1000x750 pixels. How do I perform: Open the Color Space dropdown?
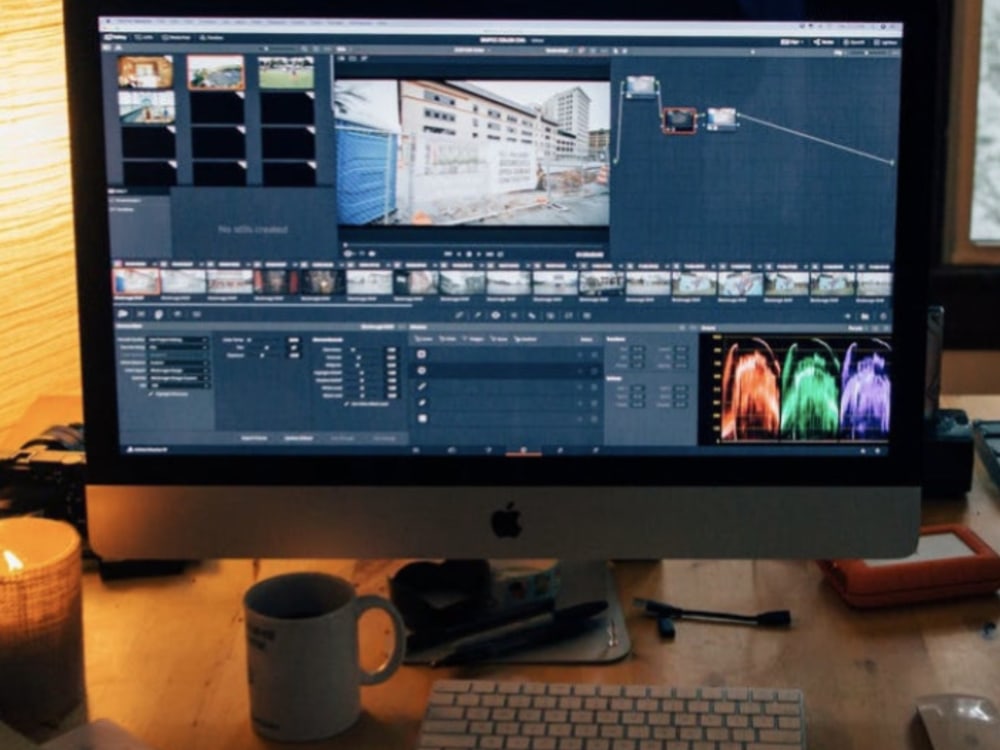pos(176,372)
